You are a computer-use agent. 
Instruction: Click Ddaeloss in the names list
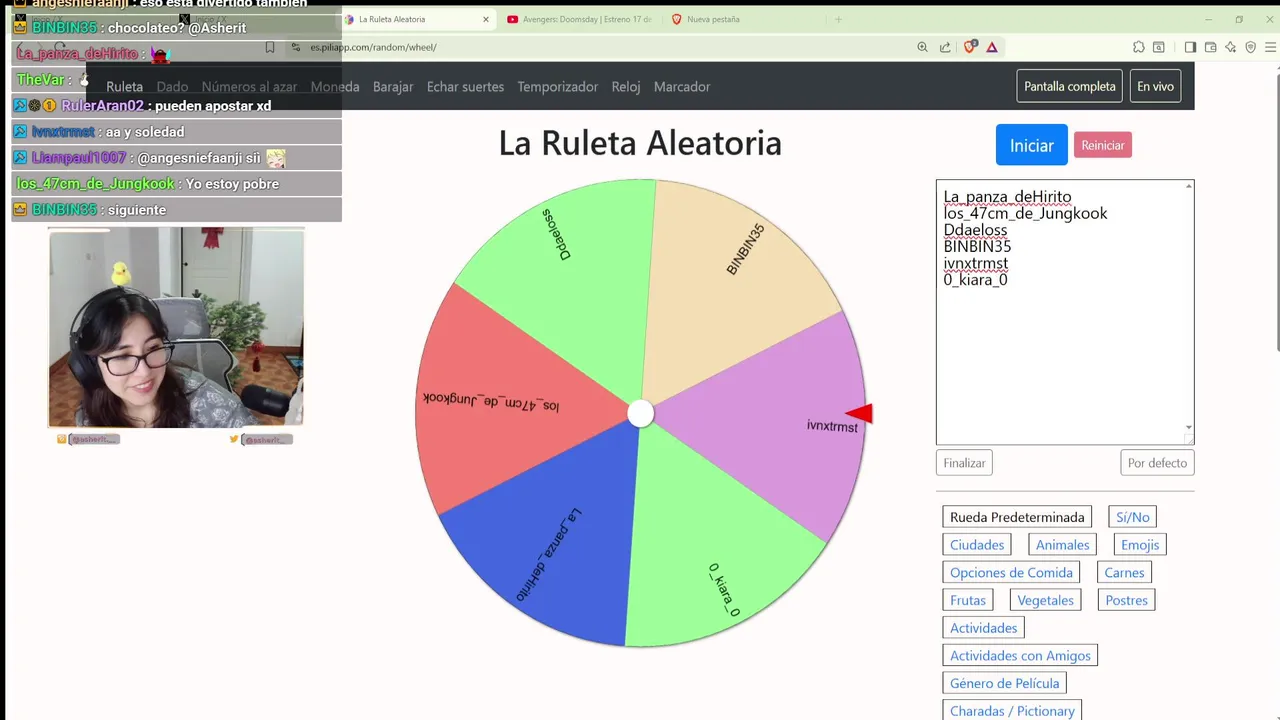(x=975, y=230)
